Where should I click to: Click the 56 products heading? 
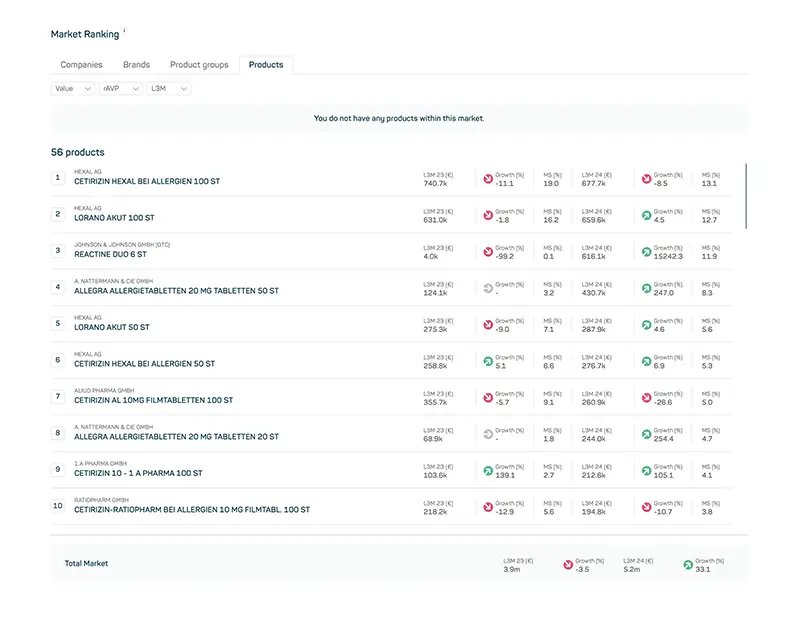click(x=78, y=152)
